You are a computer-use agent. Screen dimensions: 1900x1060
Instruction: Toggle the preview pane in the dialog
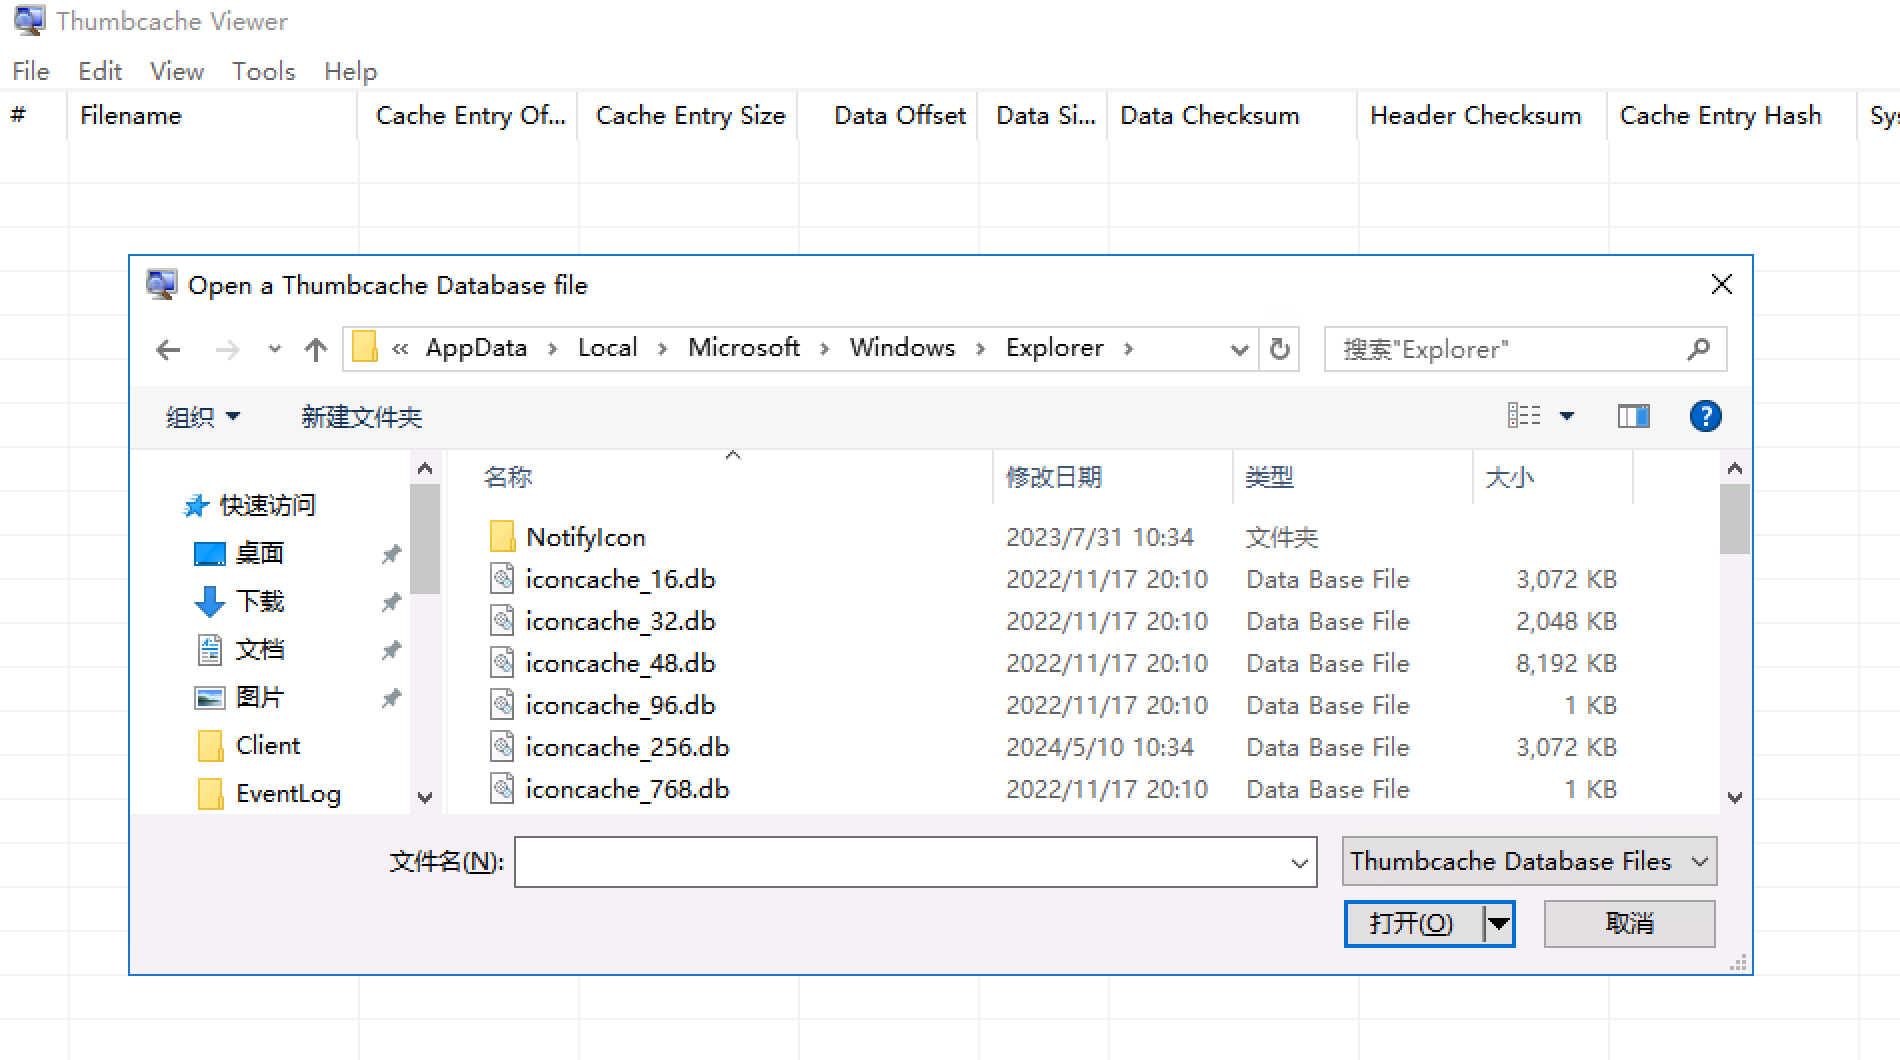[x=1633, y=416]
